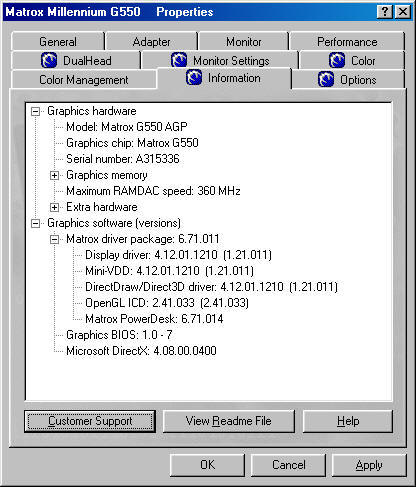Click the question mark help icon in title bar

[x=385, y=12]
